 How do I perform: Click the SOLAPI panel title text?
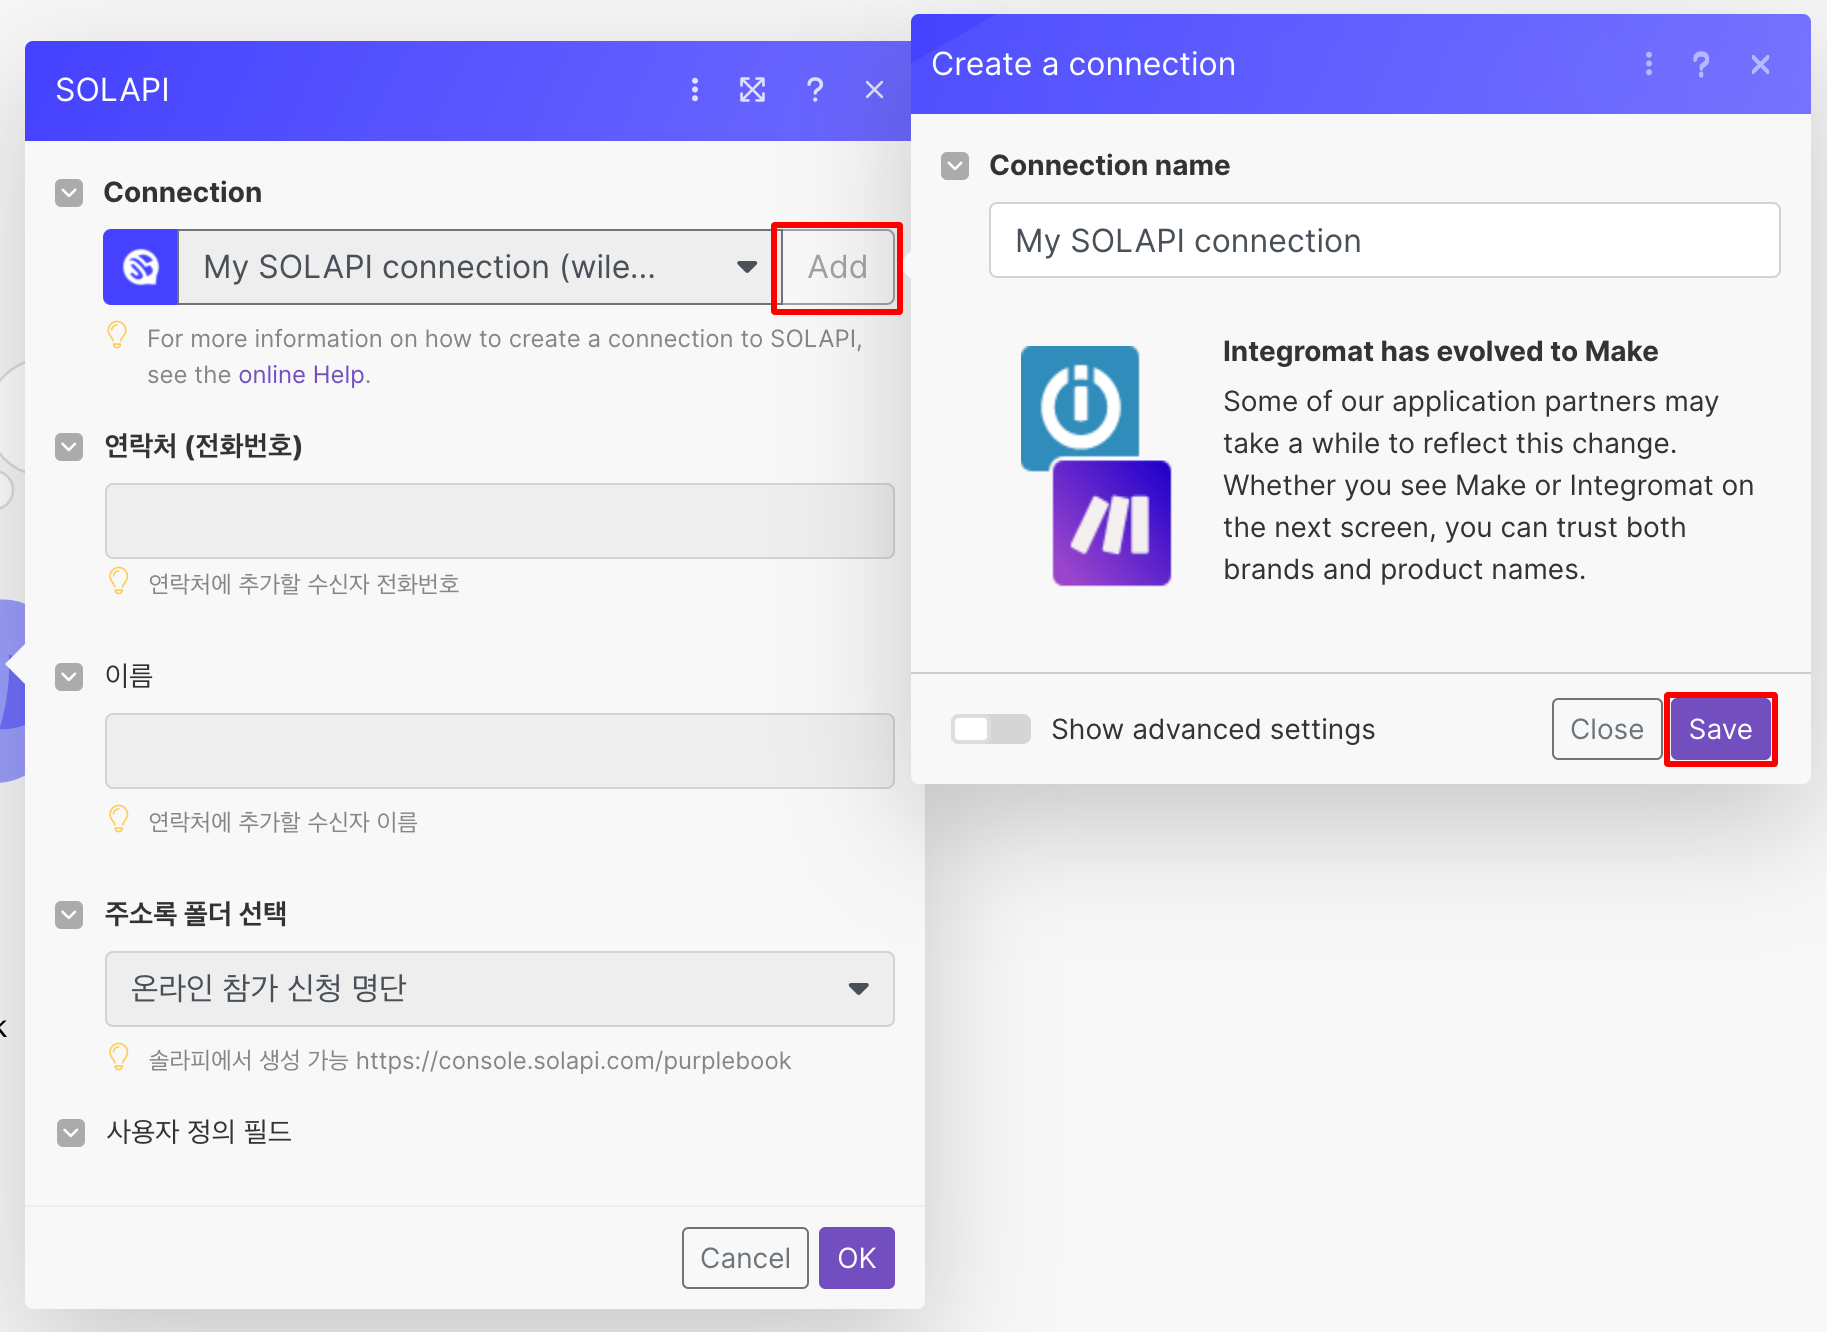[112, 90]
